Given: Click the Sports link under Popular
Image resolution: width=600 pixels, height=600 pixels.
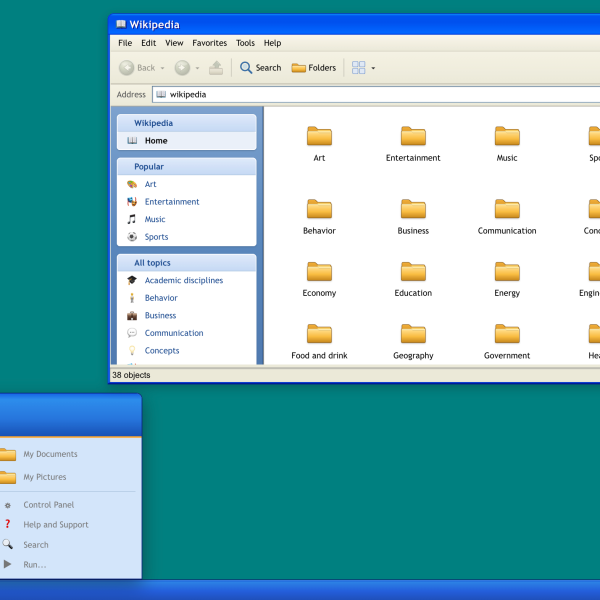Looking at the screenshot, I should click(156, 237).
